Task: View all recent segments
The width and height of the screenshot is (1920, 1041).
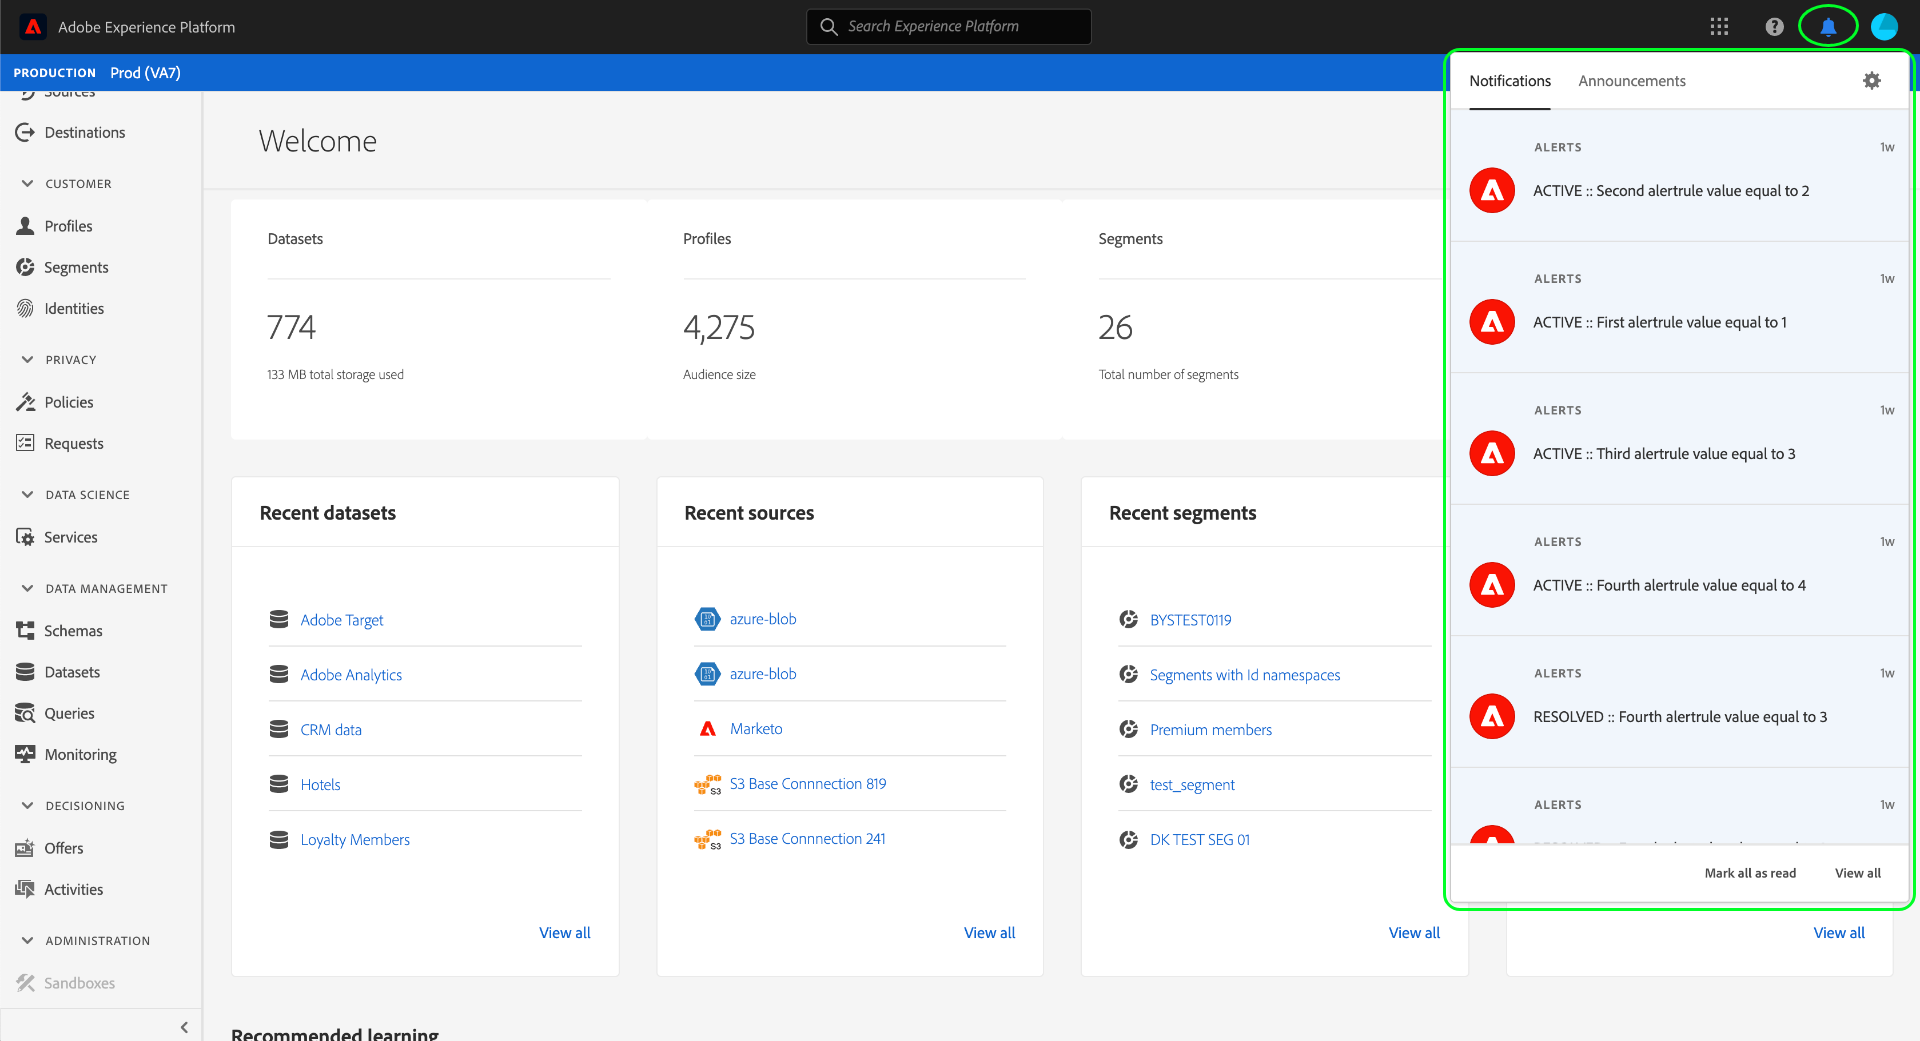Action: (1415, 933)
